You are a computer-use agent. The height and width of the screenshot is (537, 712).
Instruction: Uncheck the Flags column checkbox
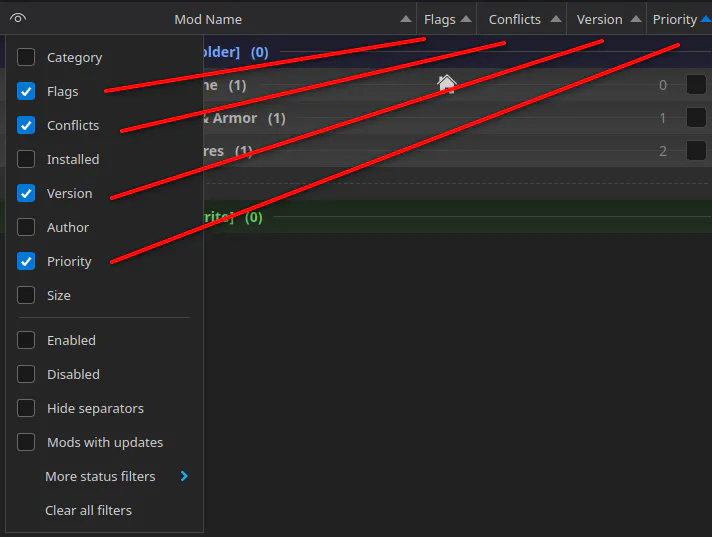tap(26, 91)
